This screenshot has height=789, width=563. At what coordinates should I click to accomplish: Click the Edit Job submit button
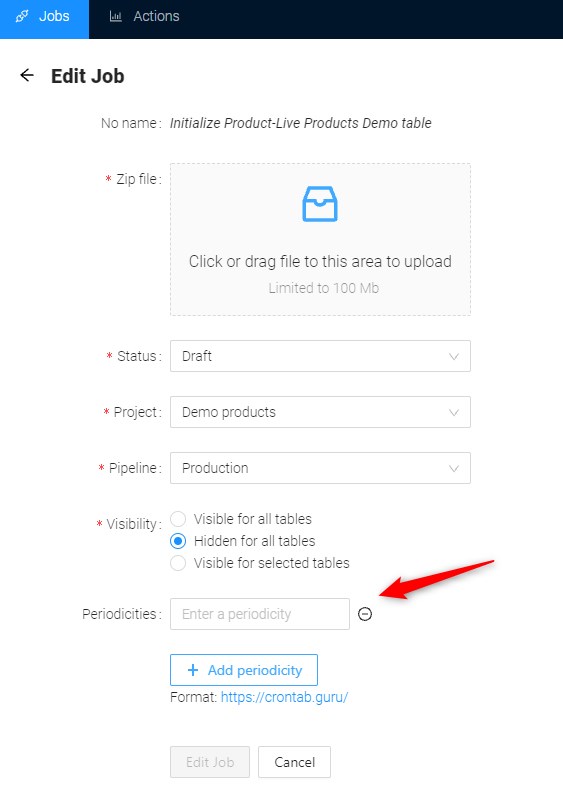tap(210, 762)
